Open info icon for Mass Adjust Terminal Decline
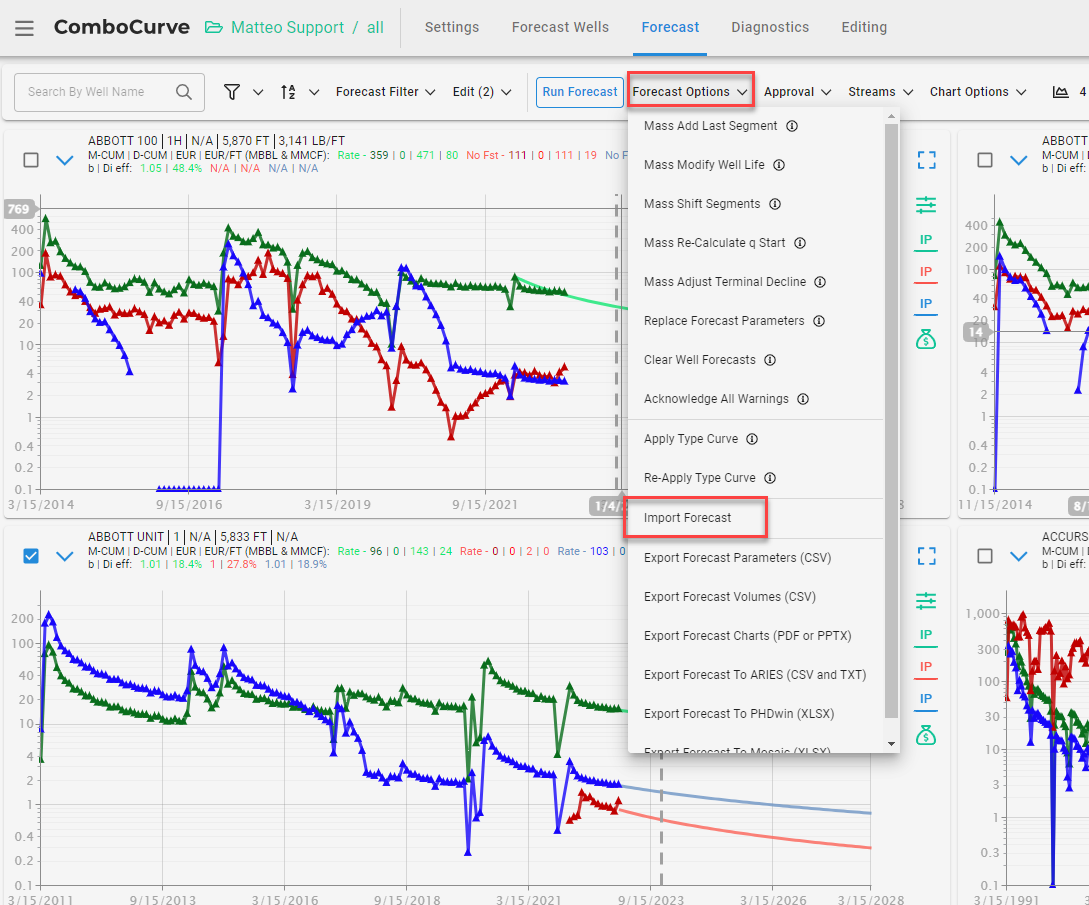This screenshot has width=1089, height=905. click(x=820, y=281)
